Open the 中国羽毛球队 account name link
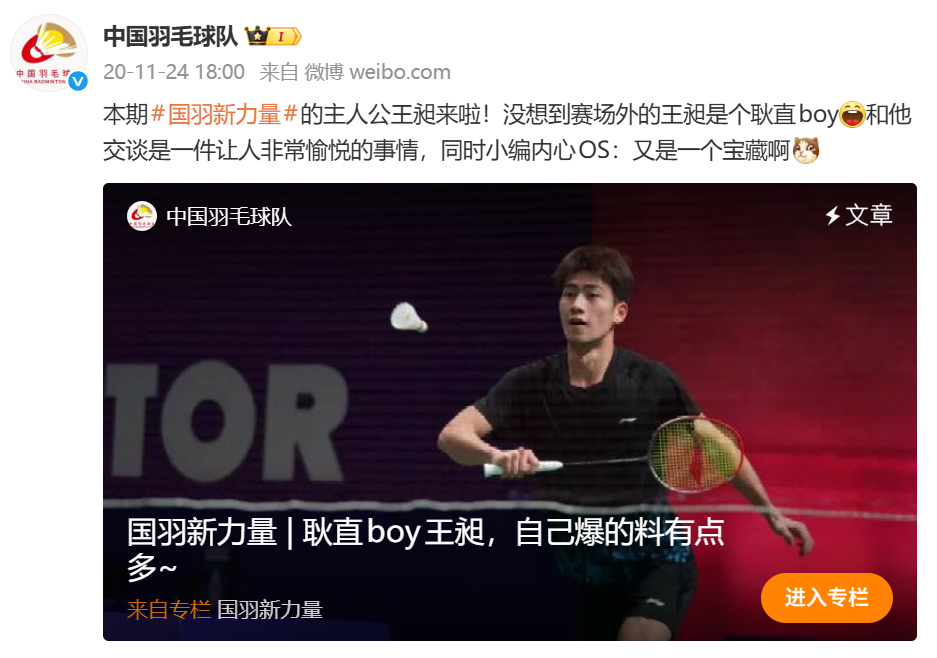The height and width of the screenshot is (658, 937). pyautogui.click(x=170, y=36)
